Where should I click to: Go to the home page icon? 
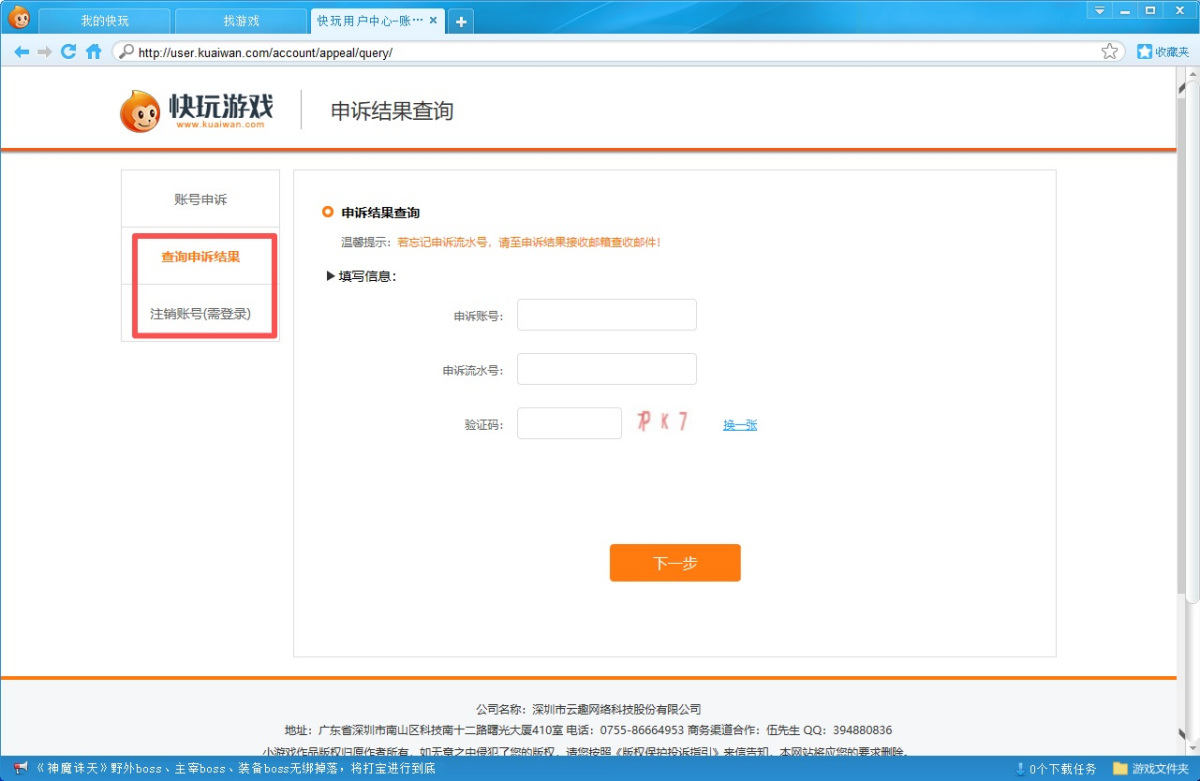pyautogui.click(x=94, y=52)
